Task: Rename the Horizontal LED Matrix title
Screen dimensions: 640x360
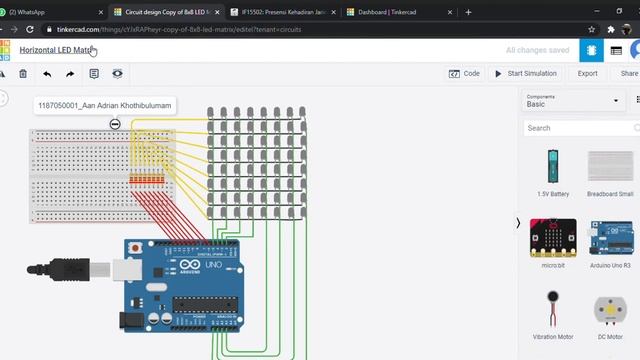Action: coord(56,50)
